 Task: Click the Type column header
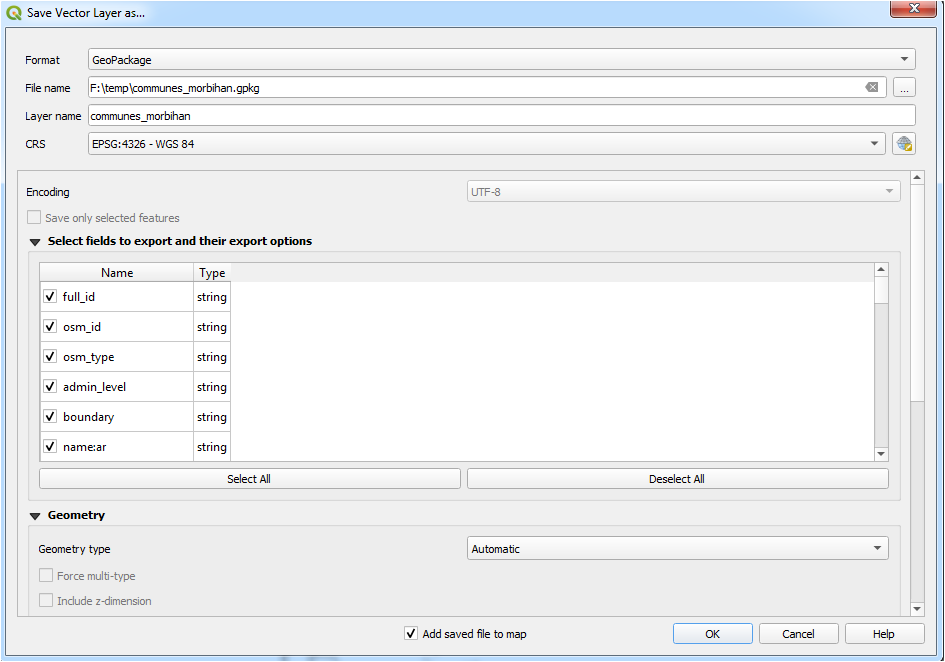[x=212, y=273]
